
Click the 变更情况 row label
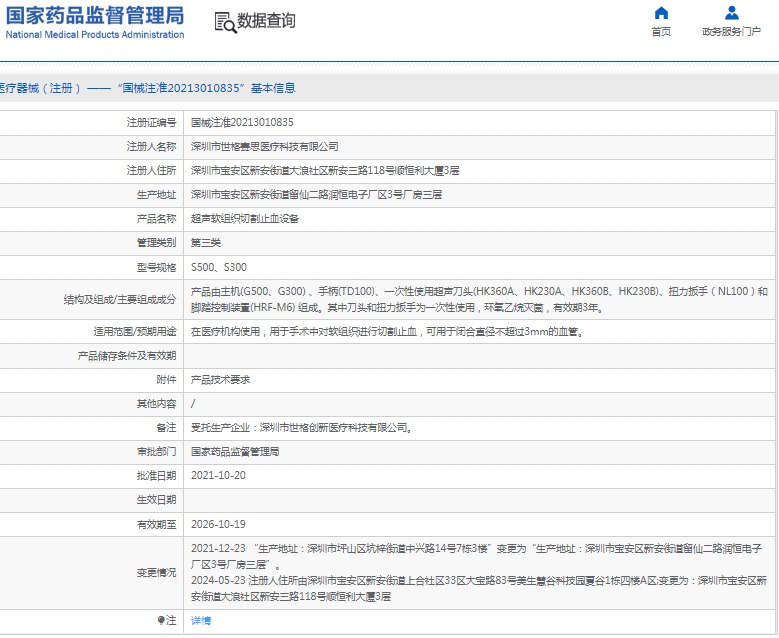156,572
